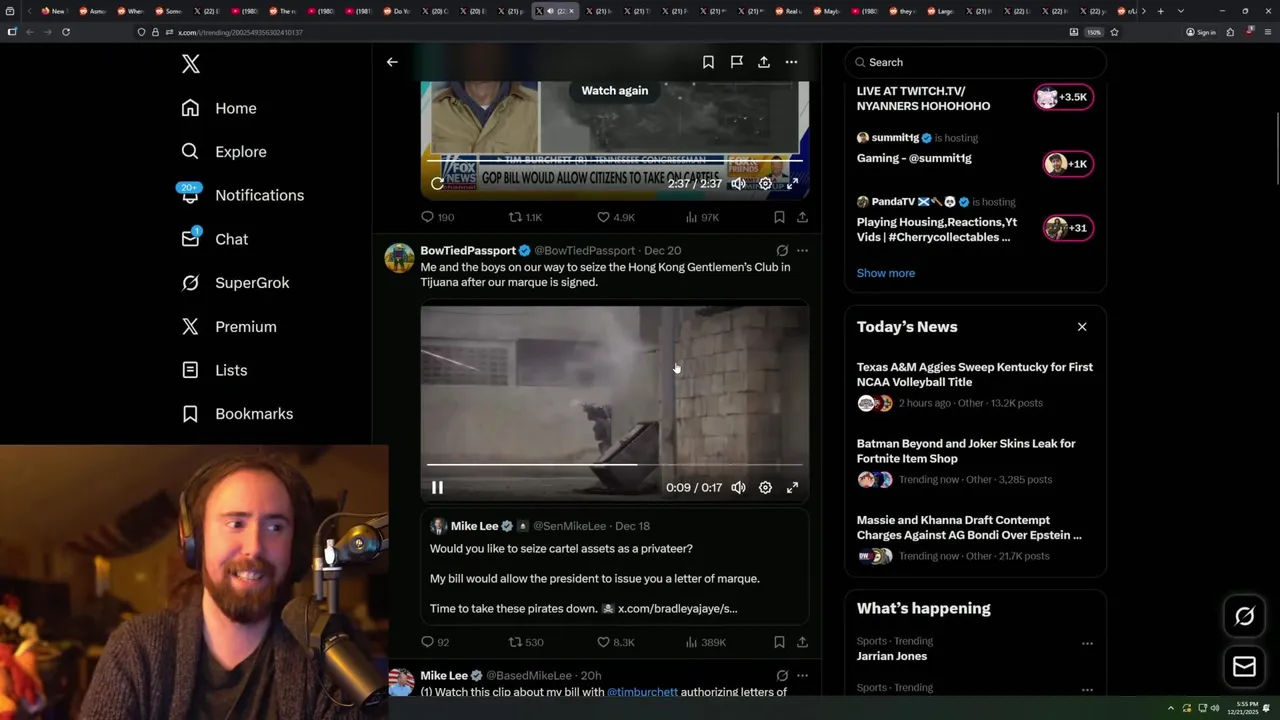
Task: Open more menu on @BasedMikeLee post
Action: [x=802, y=676]
